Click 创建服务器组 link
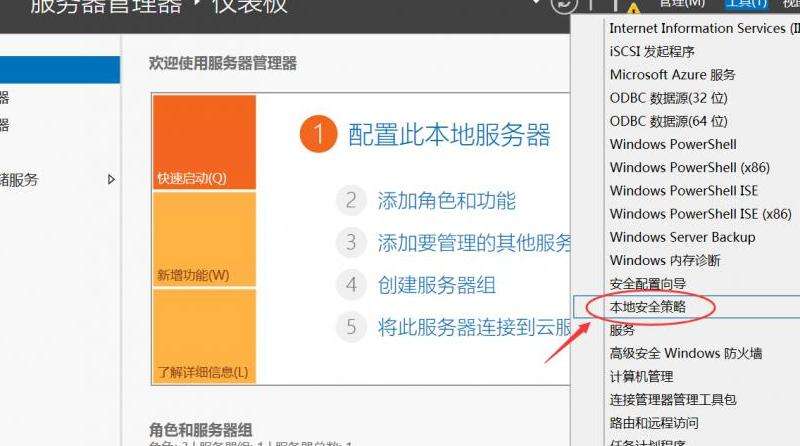 (436, 285)
